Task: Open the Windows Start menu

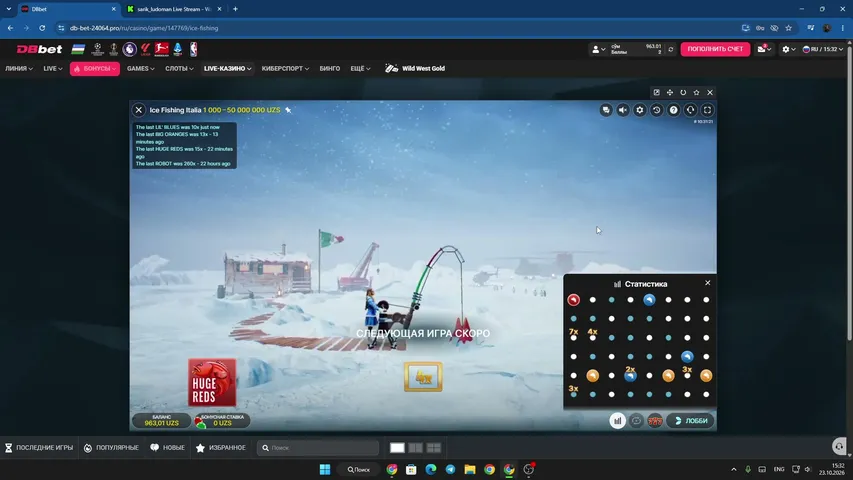Action: tap(325, 469)
